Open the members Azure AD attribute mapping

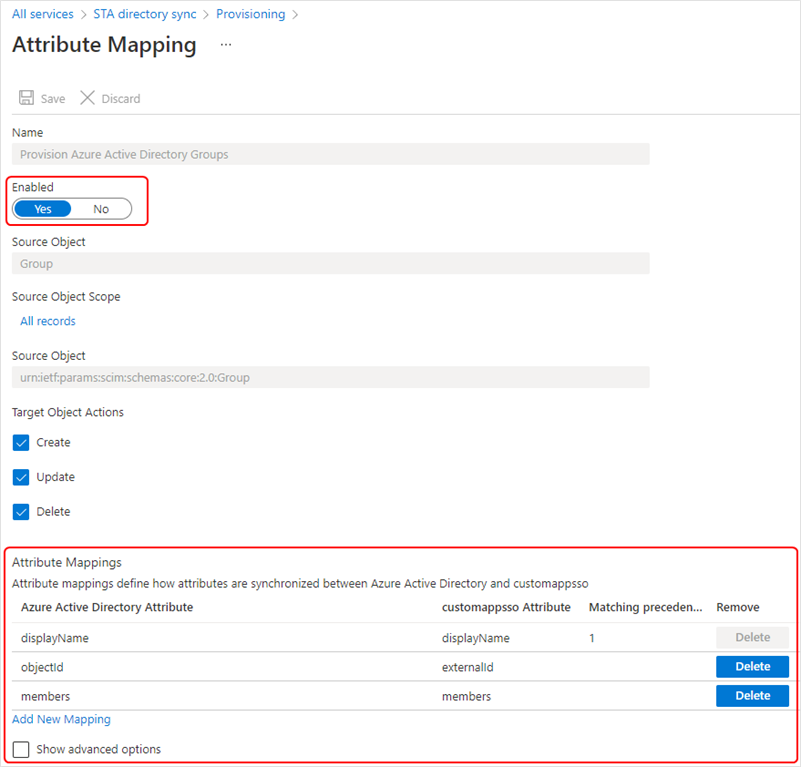coord(45,696)
